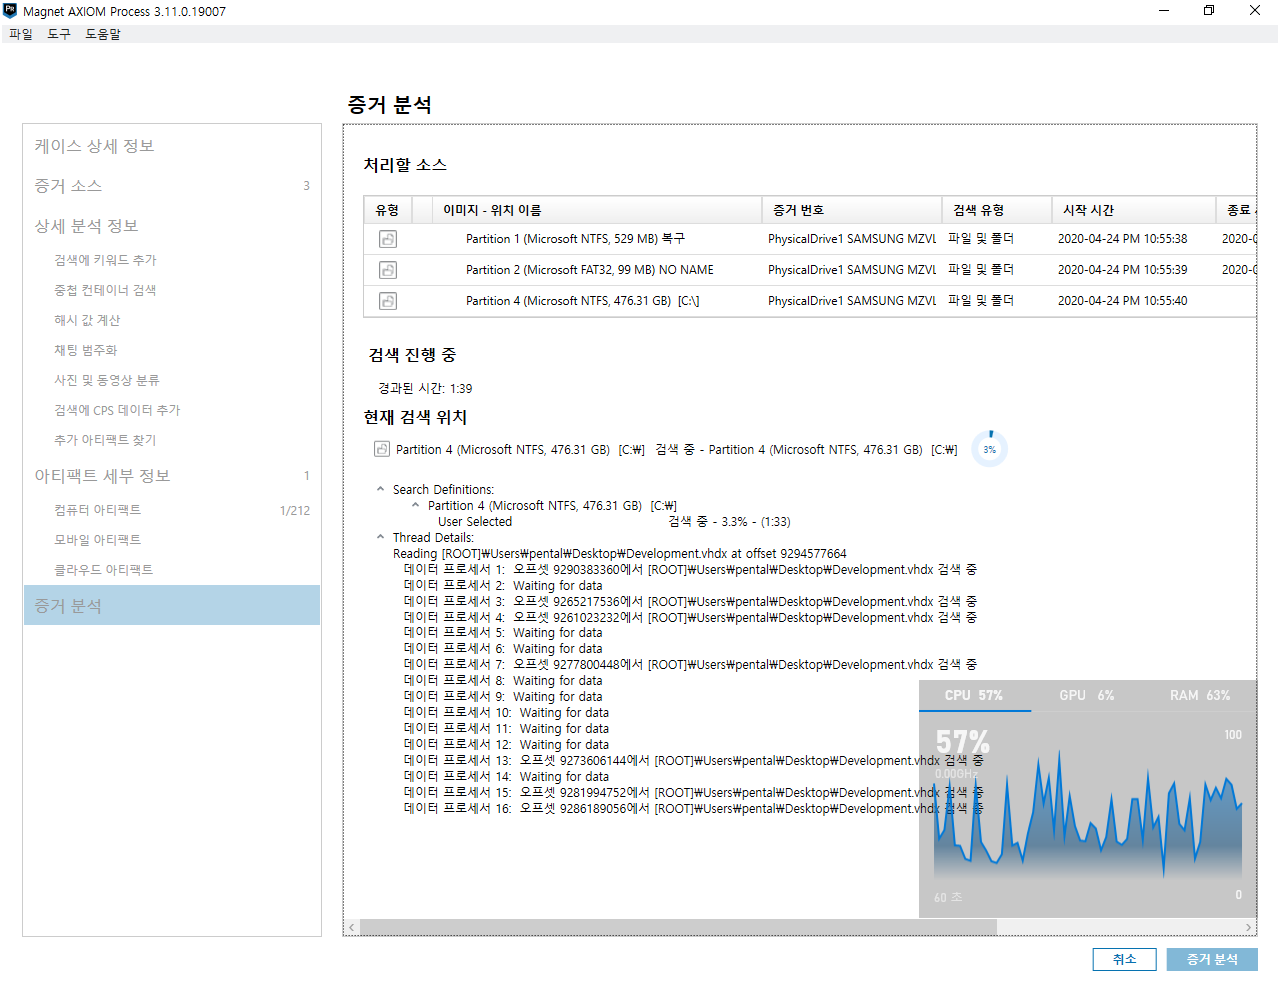The width and height of the screenshot is (1280, 984).
Task: Switch to the RAM 63% tab in overlay
Action: tap(1200, 695)
